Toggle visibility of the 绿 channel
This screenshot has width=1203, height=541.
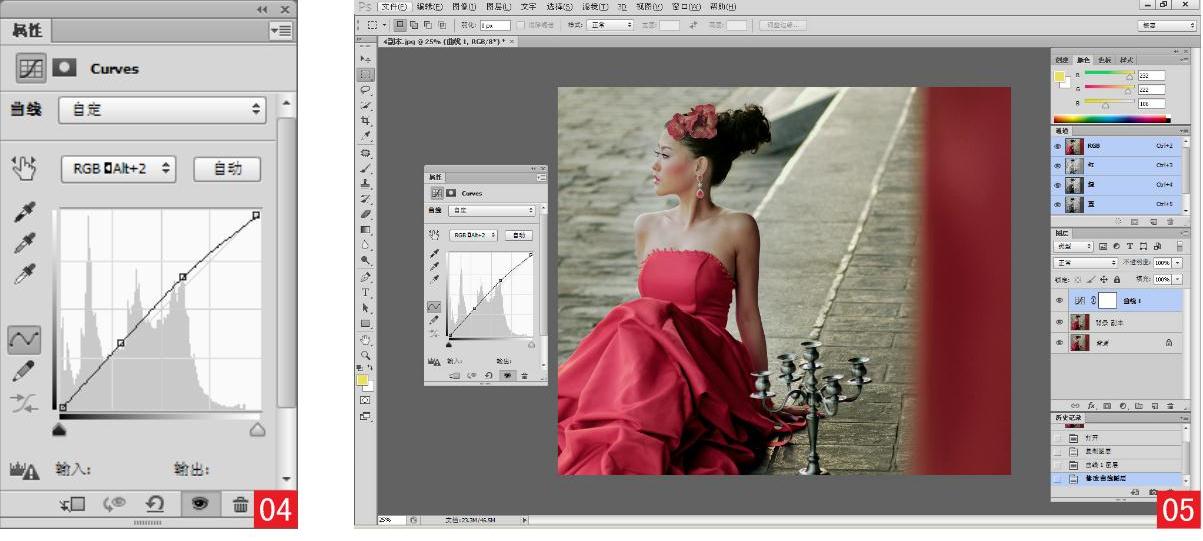click(1058, 185)
